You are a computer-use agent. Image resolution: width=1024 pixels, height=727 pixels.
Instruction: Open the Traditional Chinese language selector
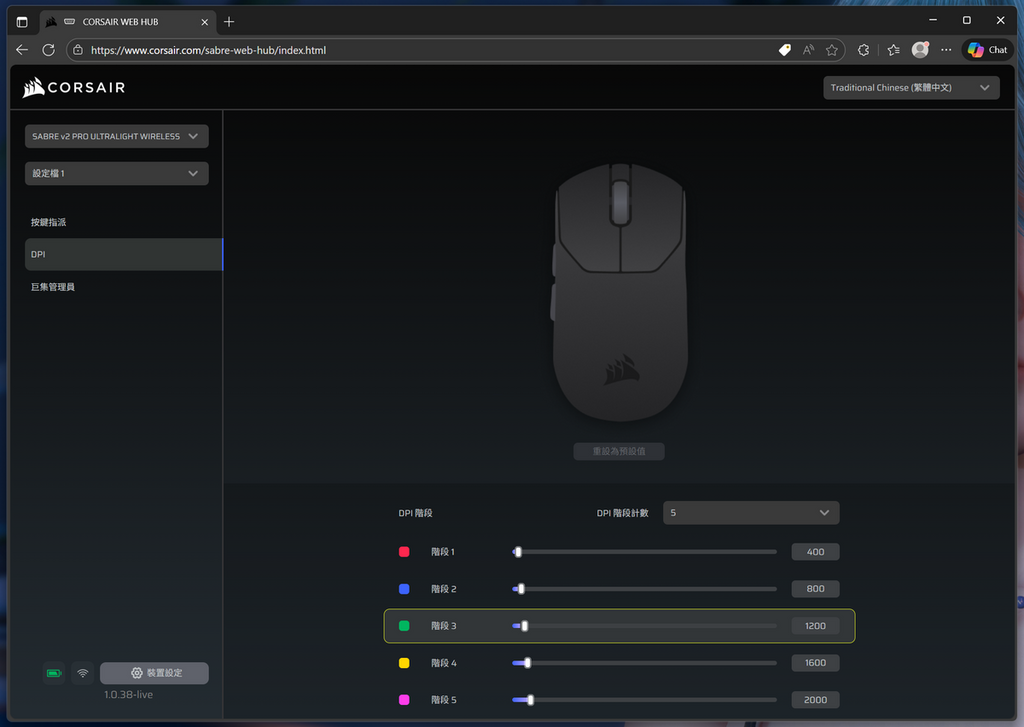coord(910,87)
